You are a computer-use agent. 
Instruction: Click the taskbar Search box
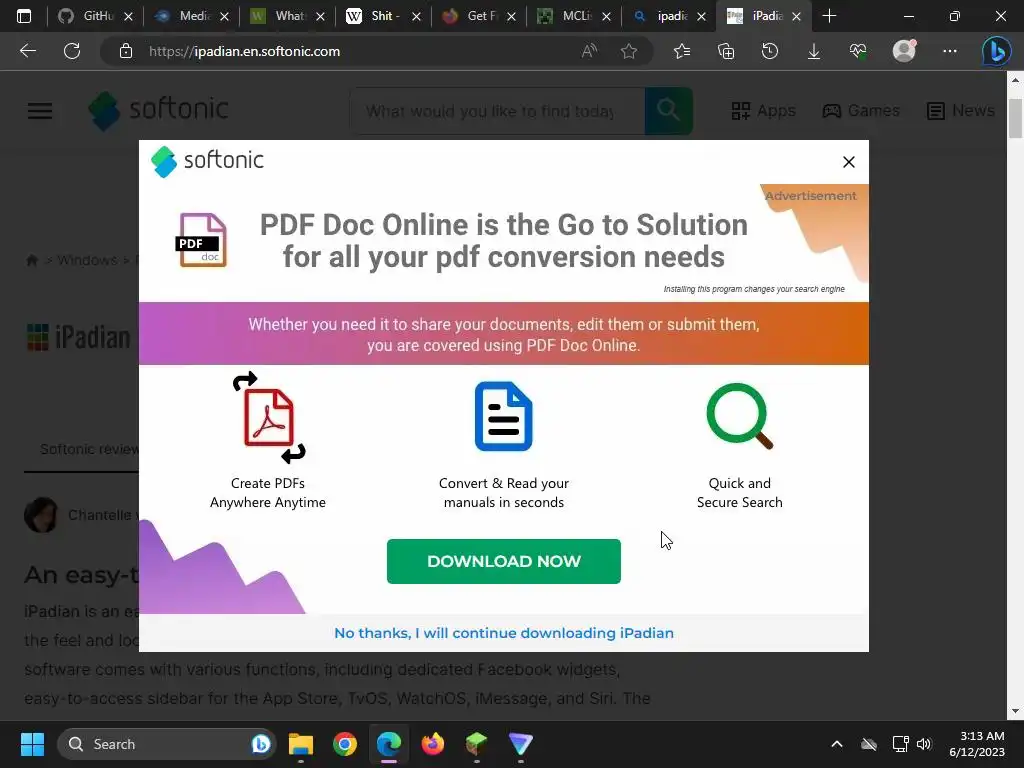[x=167, y=744]
